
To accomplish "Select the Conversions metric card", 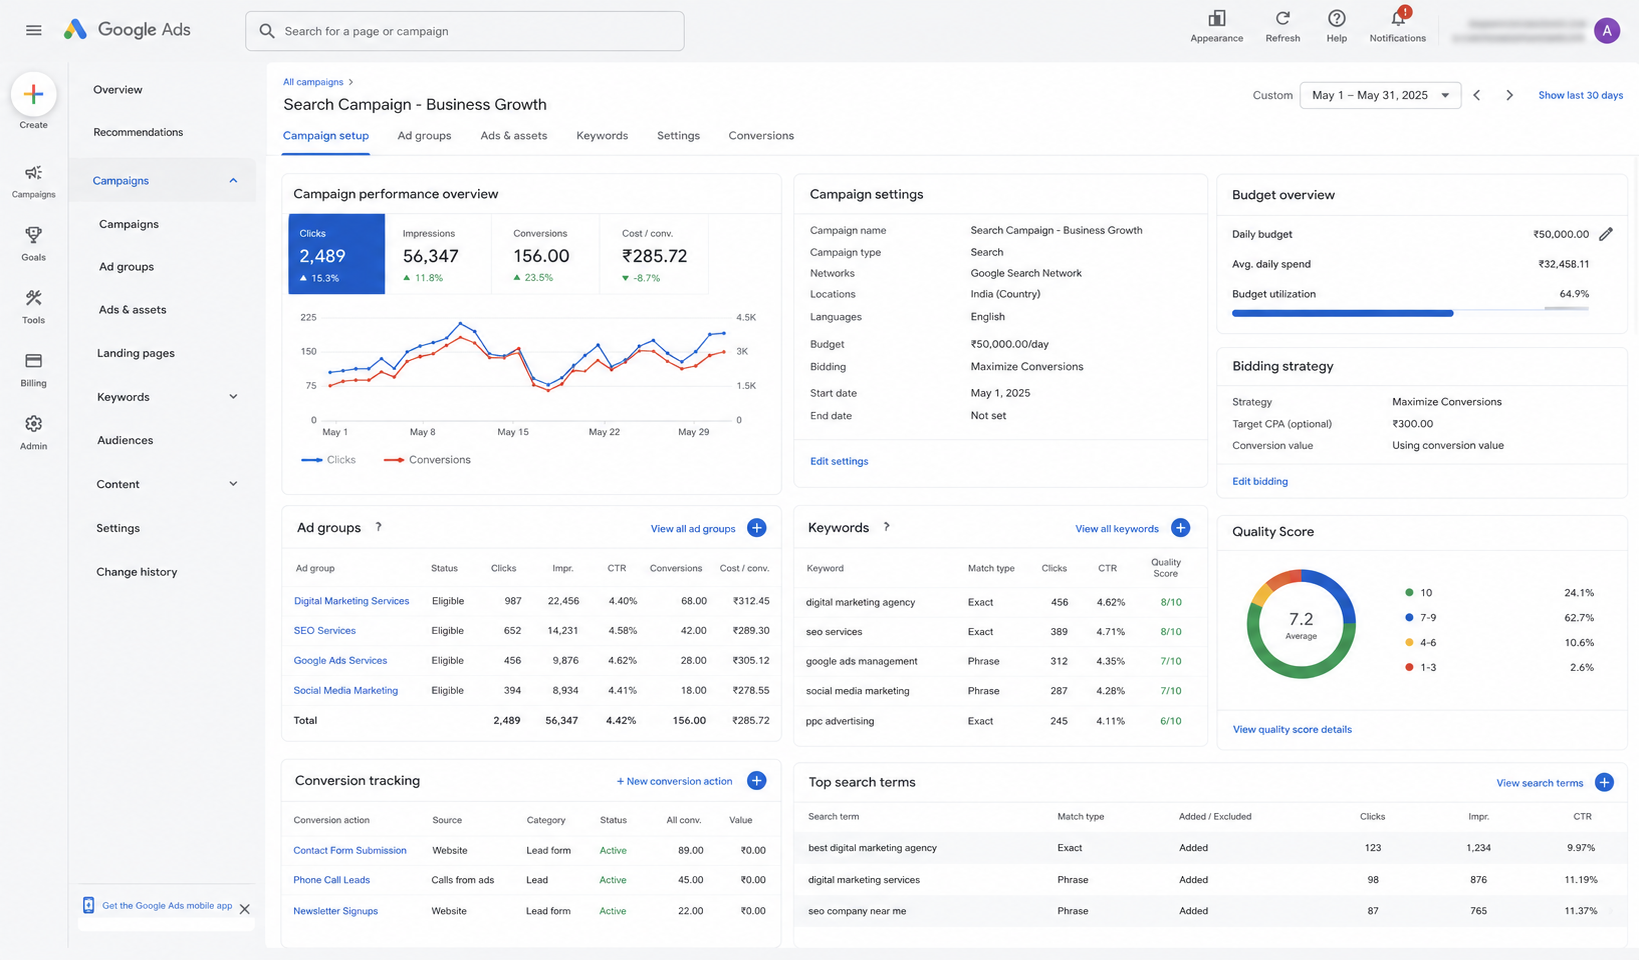I will coord(545,254).
